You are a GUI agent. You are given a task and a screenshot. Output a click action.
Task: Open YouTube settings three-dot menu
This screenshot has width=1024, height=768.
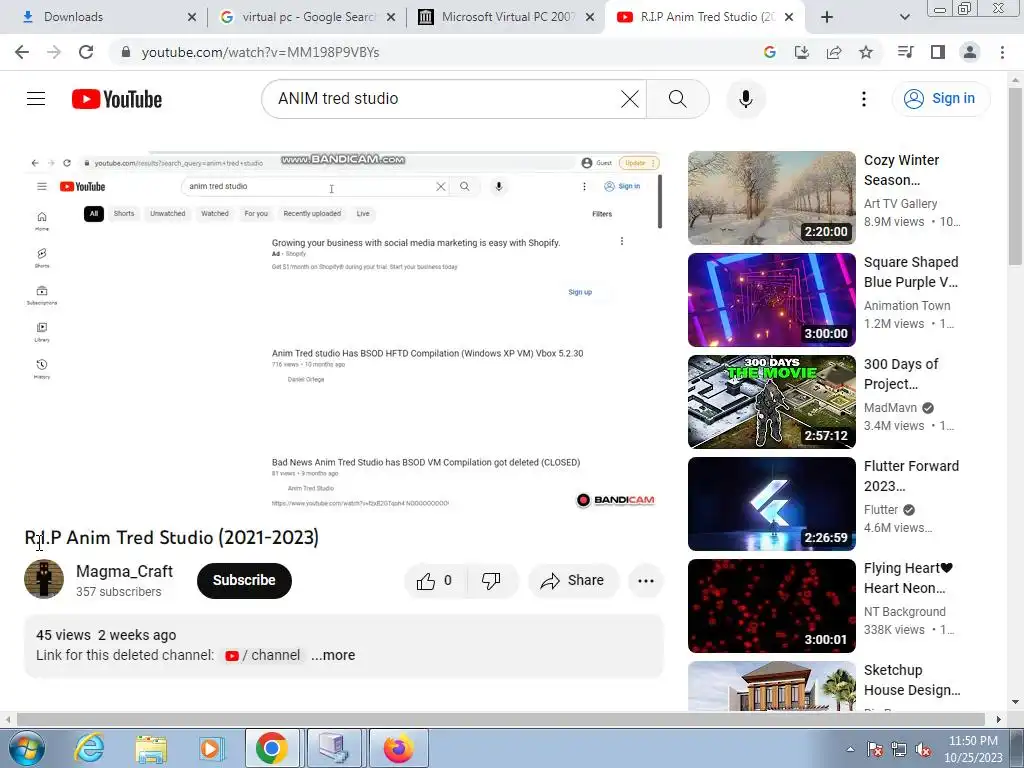(x=863, y=99)
